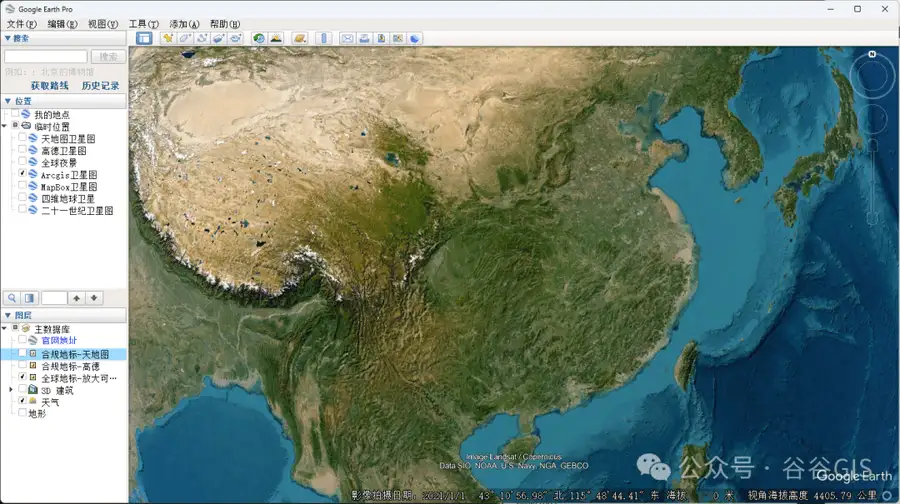Click the 临时位置 folder icon
900x504 pixels.
(x=26, y=126)
